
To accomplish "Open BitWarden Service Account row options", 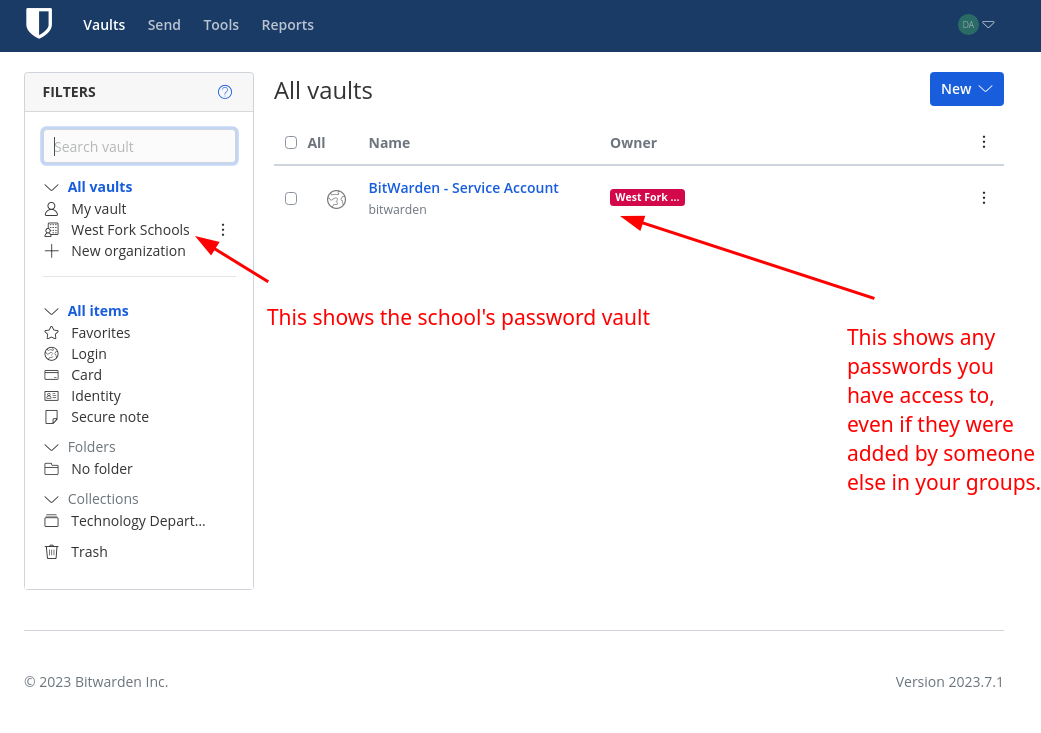I will click(983, 198).
